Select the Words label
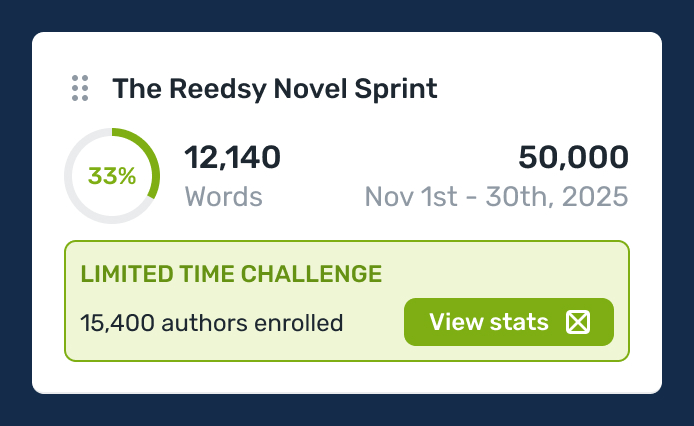Image resolution: width=694 pixels, height=426 pixels. (224, 196)
